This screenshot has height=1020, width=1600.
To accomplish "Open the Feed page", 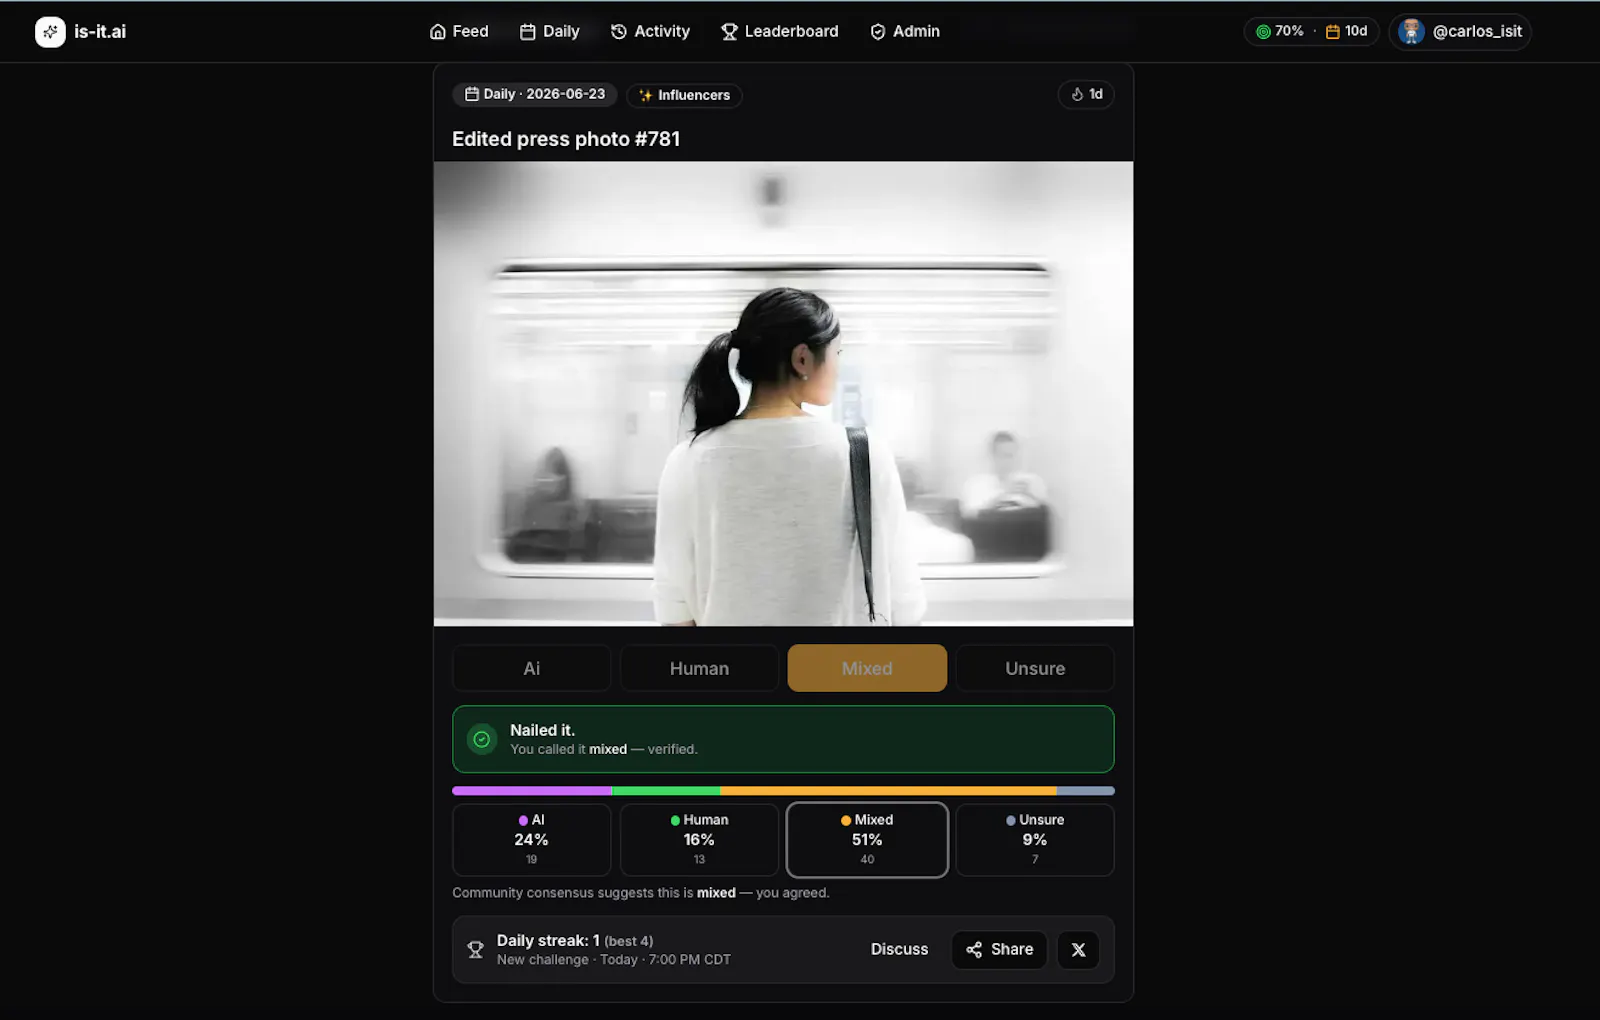I will coord(459,32).
